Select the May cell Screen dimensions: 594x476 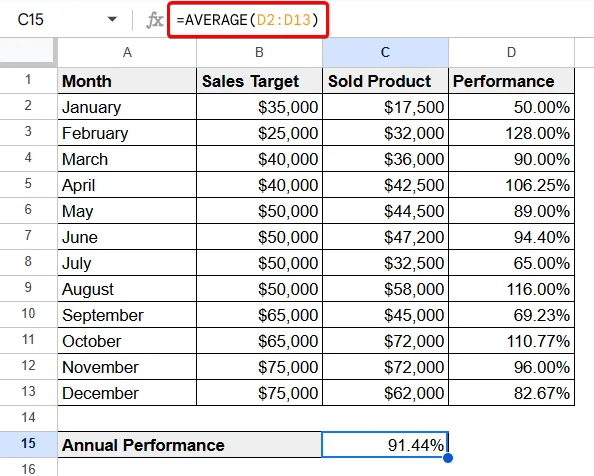127,211
